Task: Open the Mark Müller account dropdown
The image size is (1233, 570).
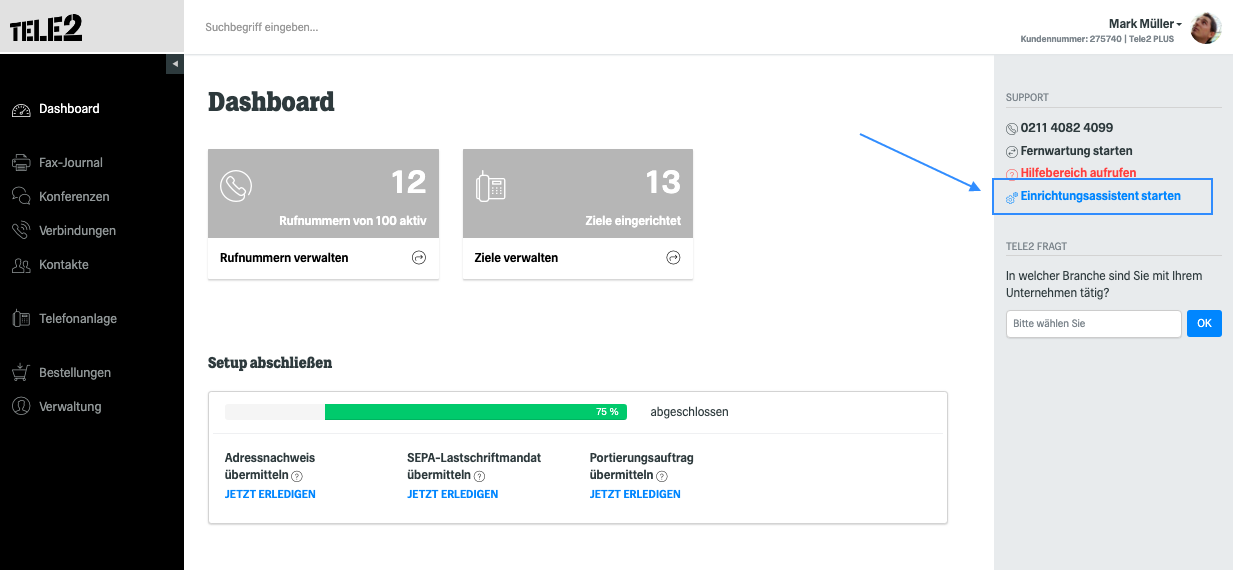Action: [x=1145, y=24]
